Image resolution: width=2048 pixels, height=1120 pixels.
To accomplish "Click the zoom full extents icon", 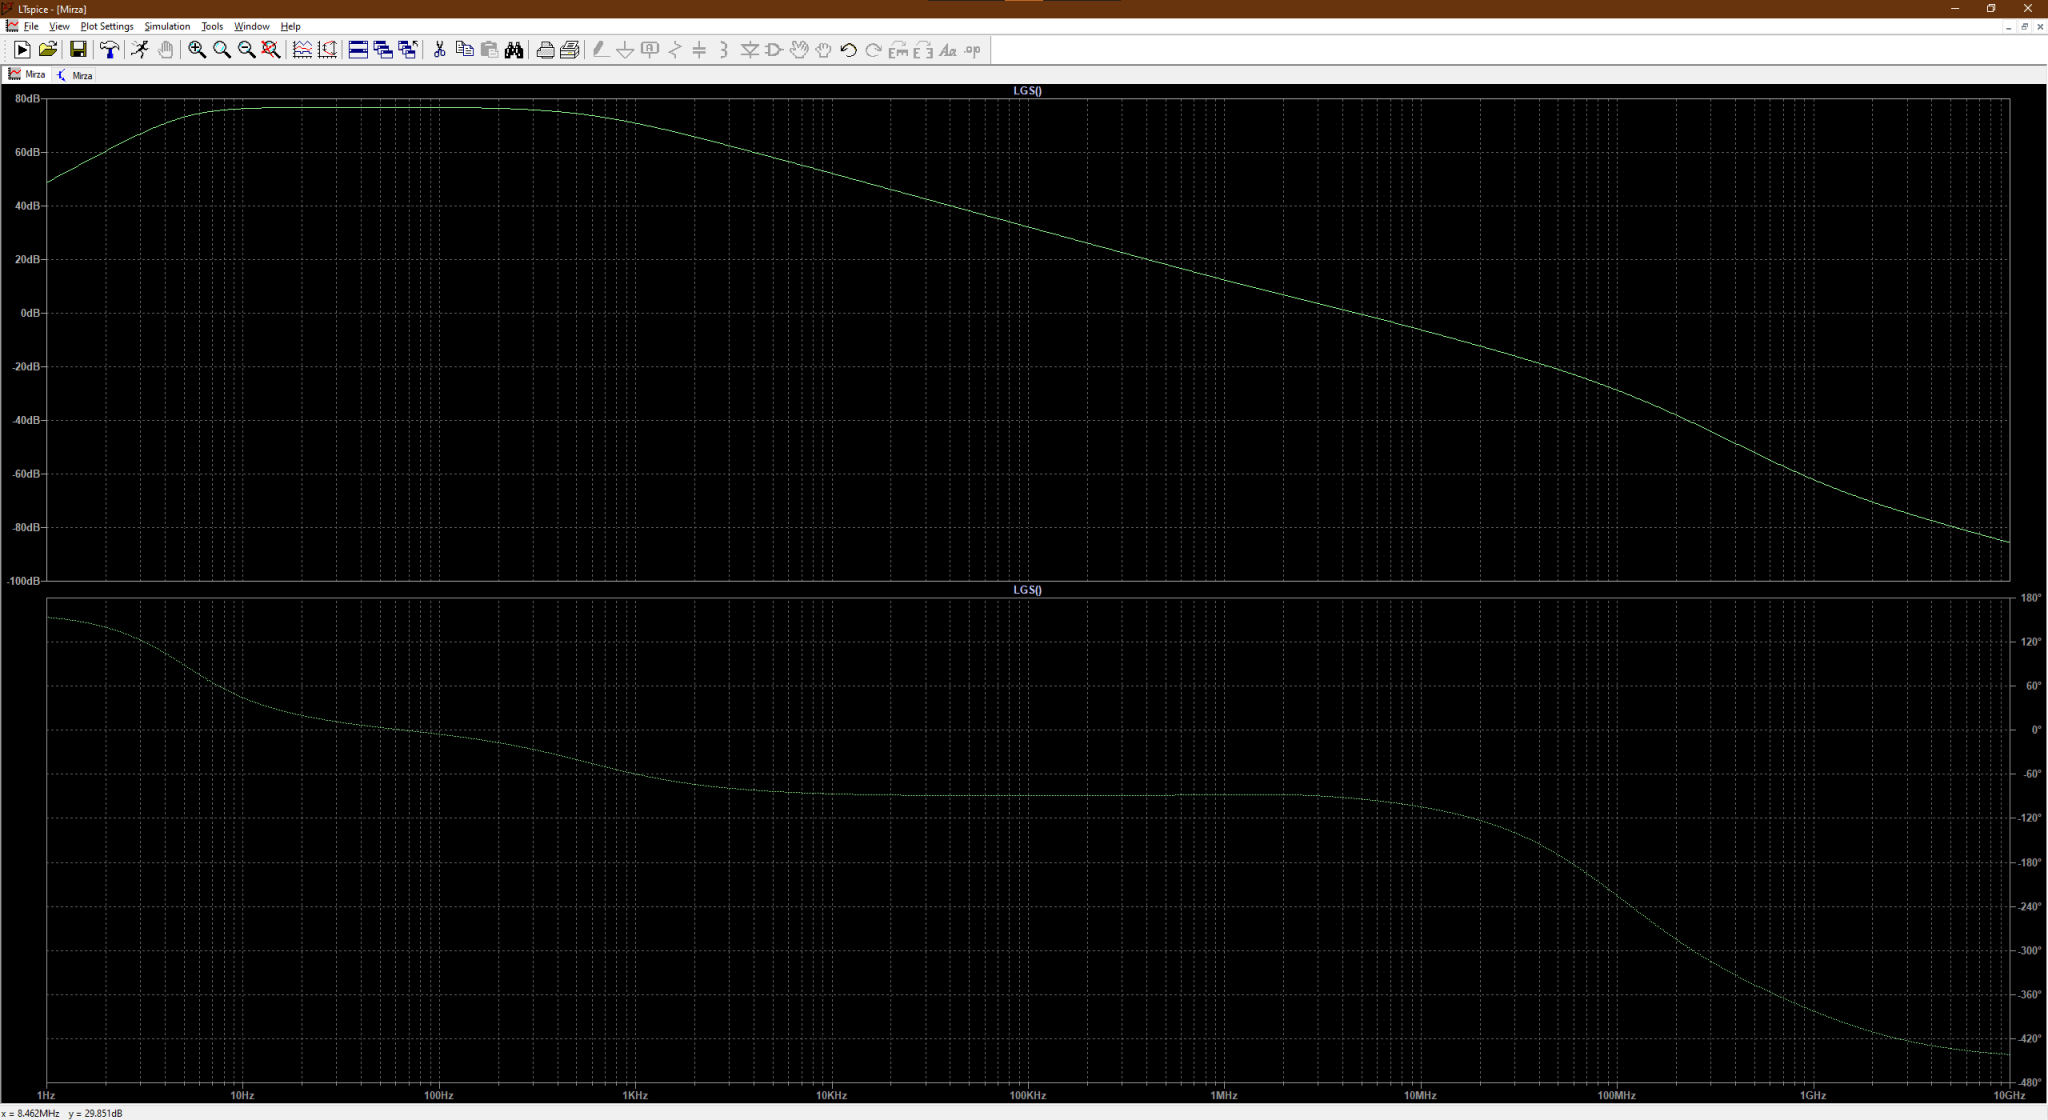I will 271,50.
